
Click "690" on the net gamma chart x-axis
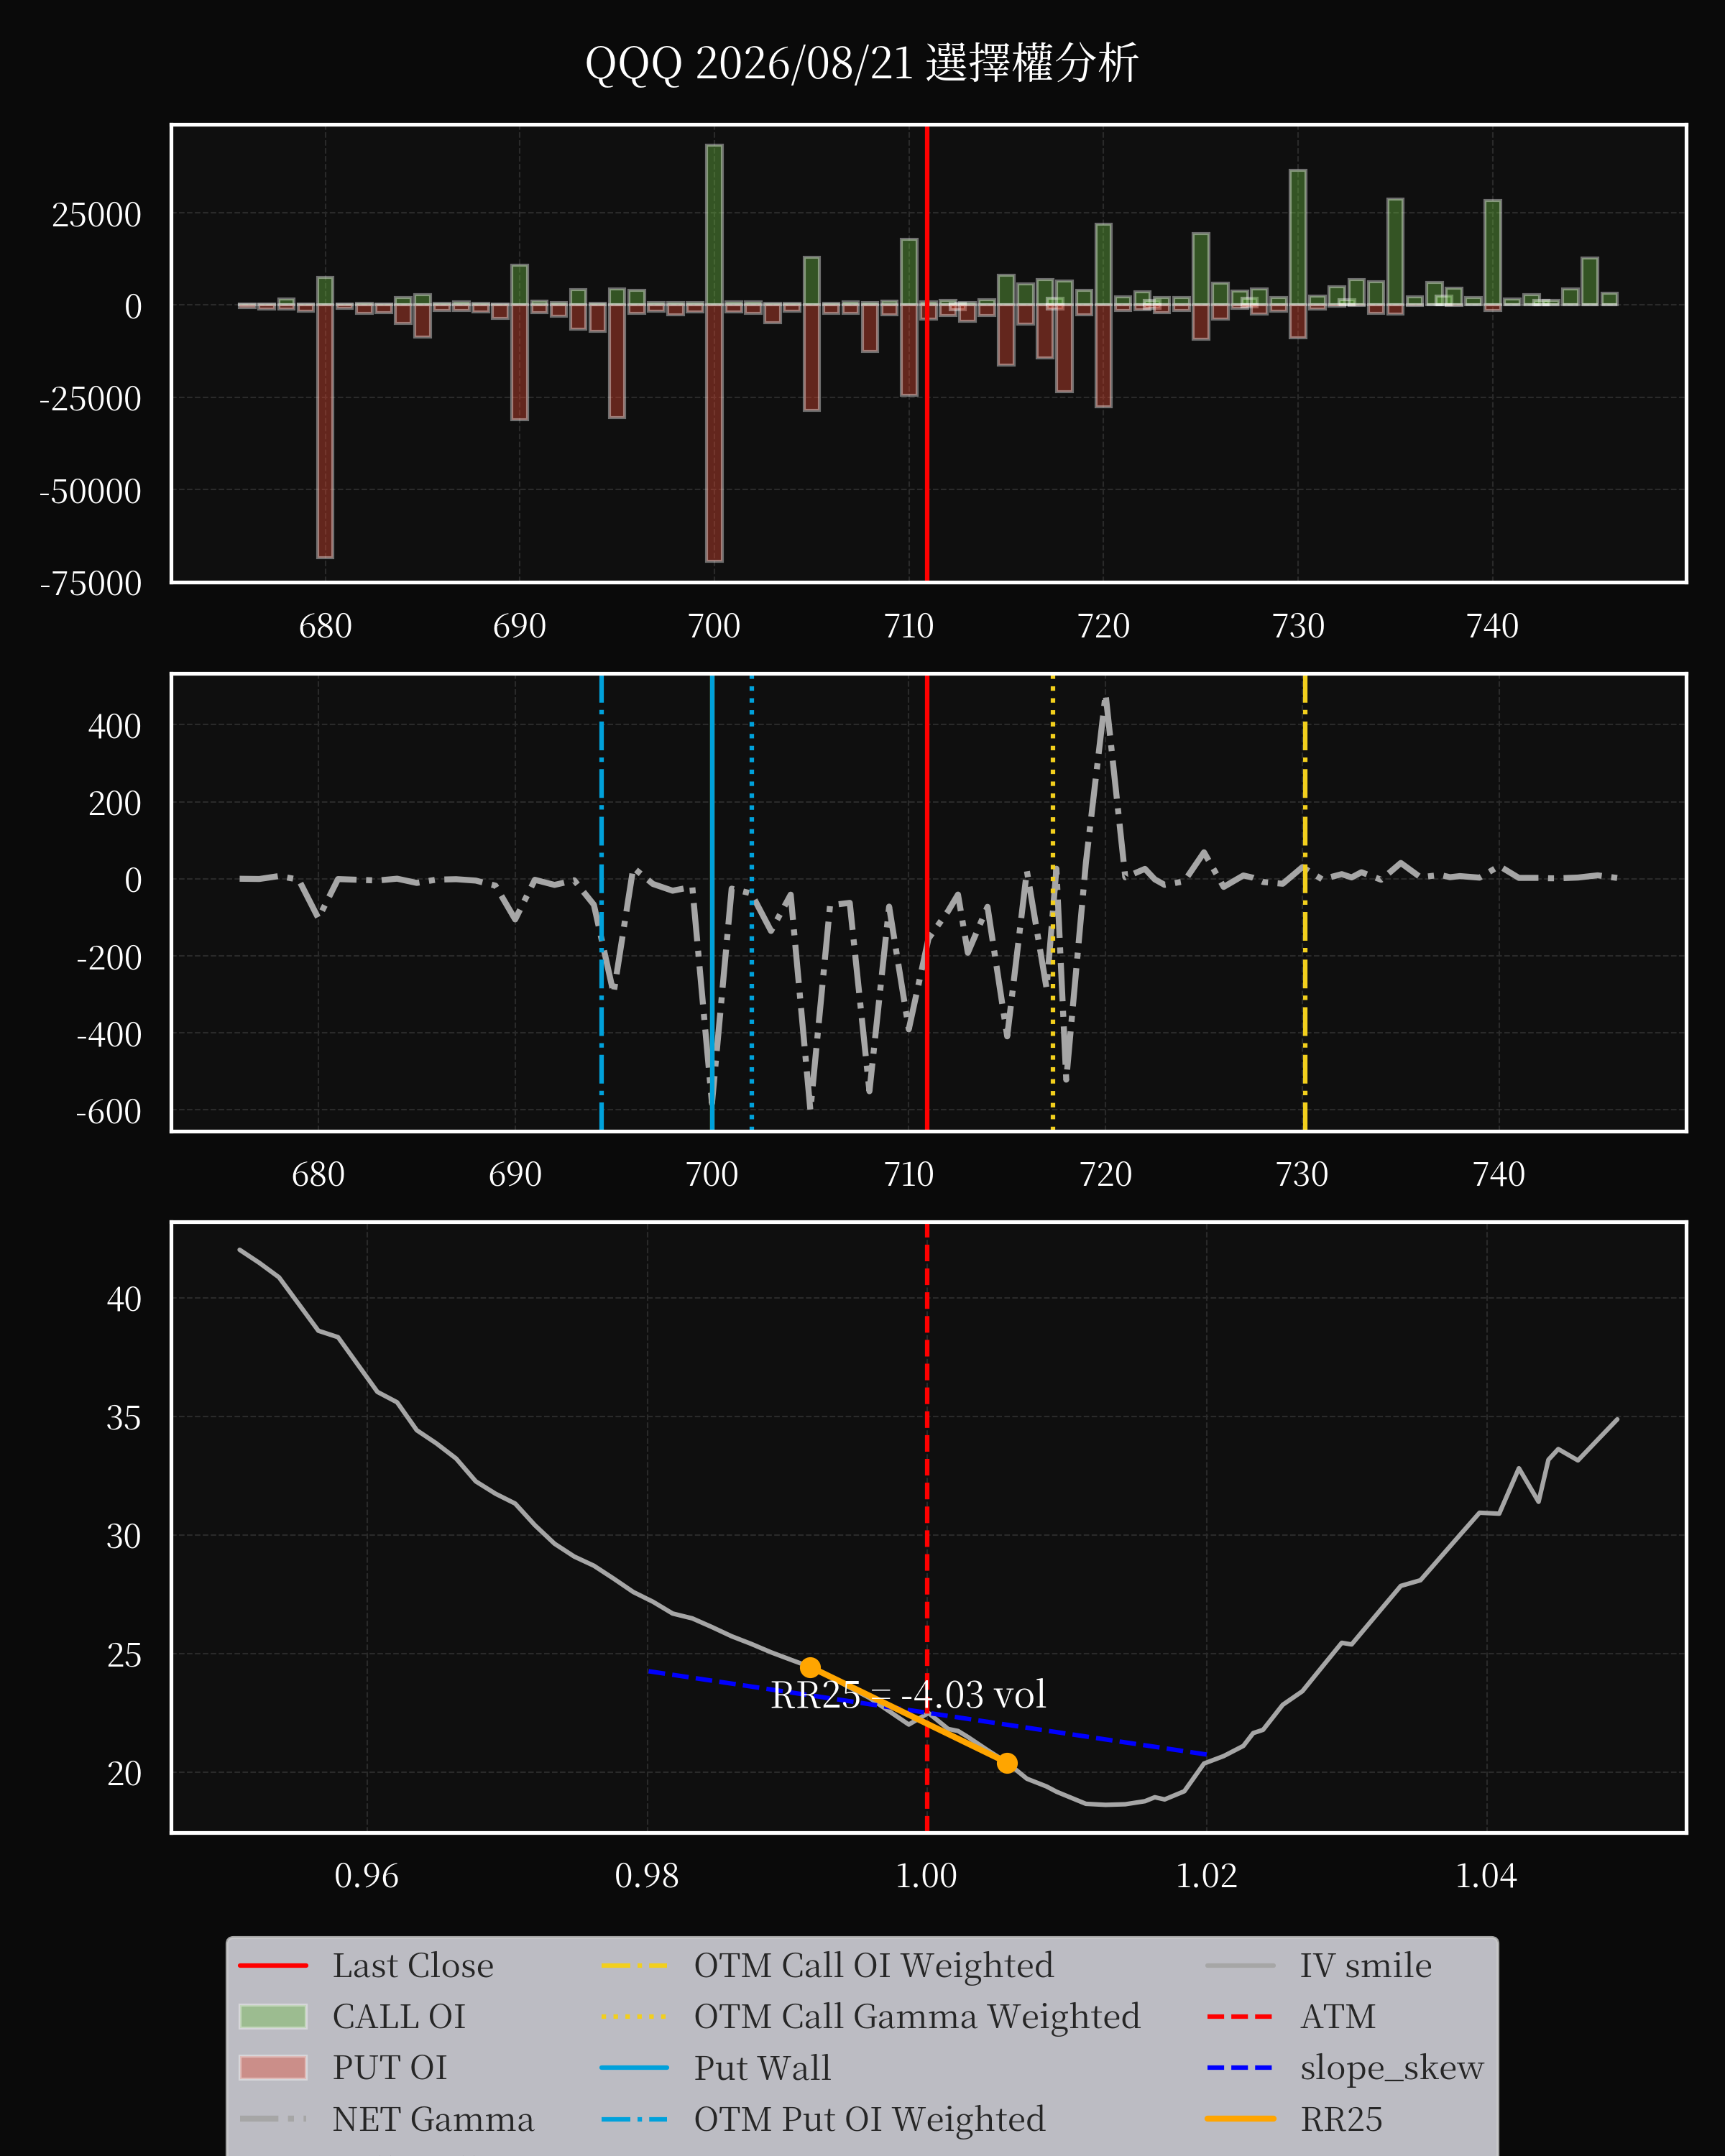[515, 1174]
